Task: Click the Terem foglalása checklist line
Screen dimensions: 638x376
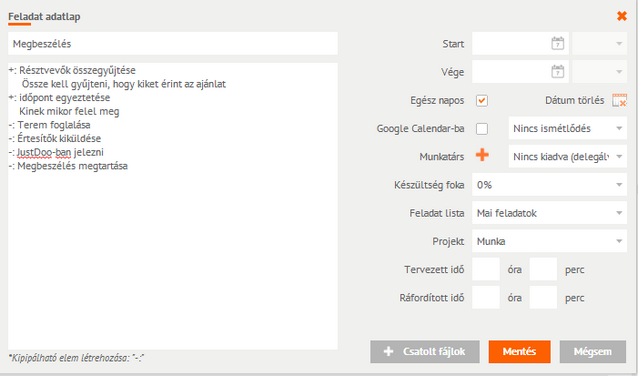Action: (x=50, y=125)
